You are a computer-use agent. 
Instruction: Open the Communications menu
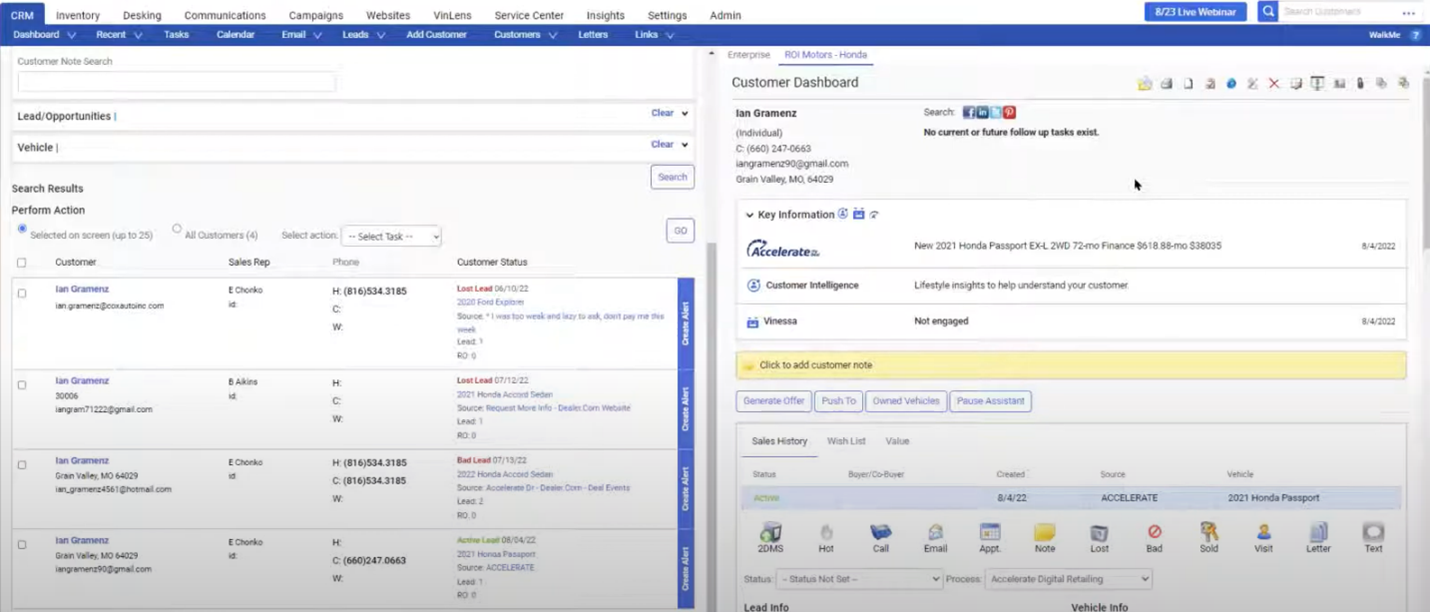(x=225, y=15)
